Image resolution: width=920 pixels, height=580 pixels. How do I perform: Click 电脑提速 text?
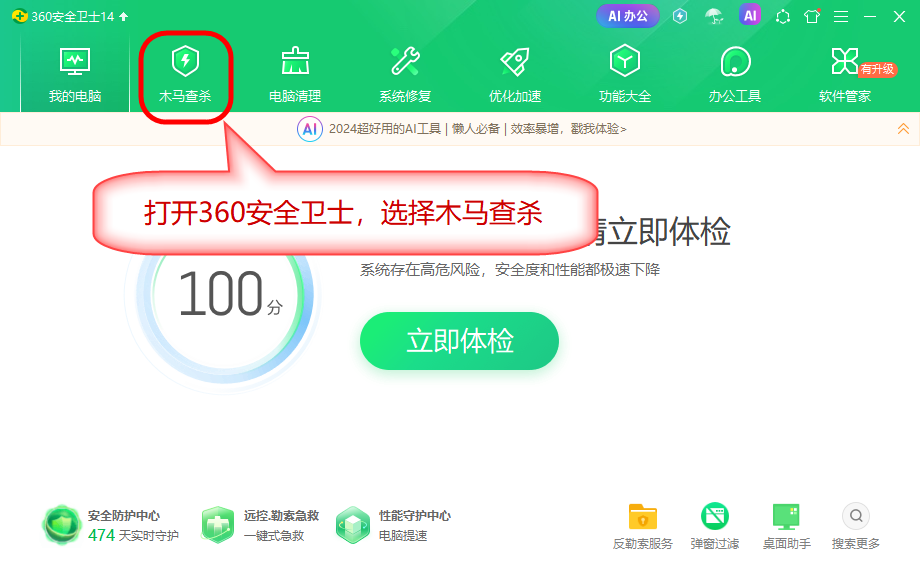pyautogui.click(x=403, y=535)
